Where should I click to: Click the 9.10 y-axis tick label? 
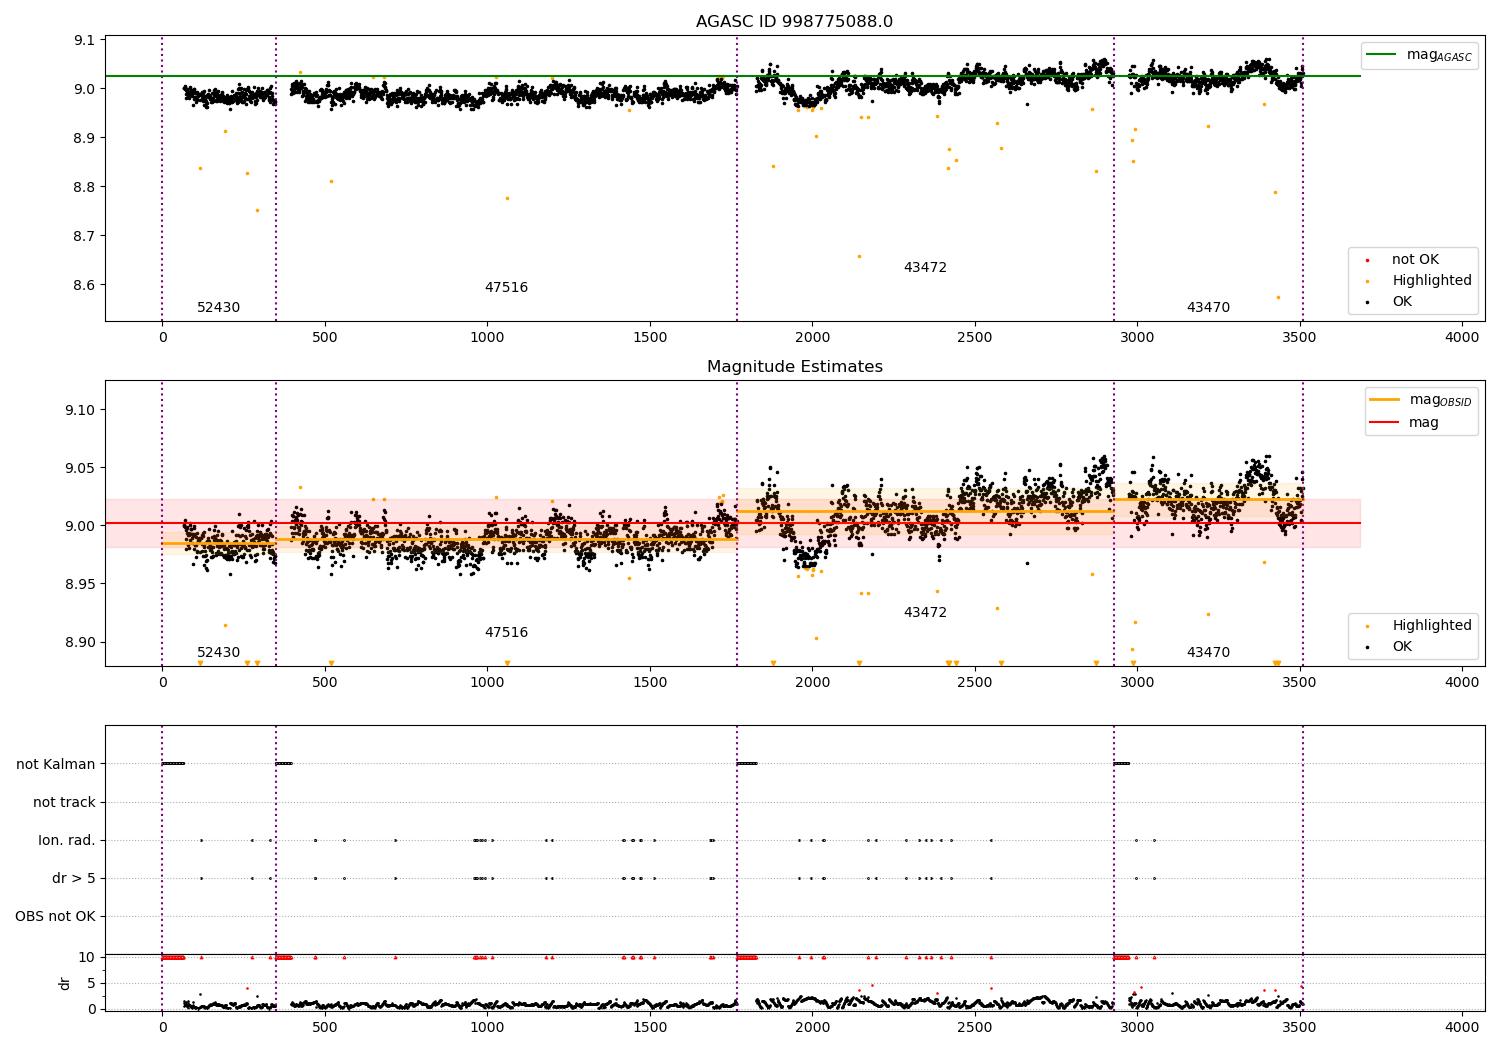[80, 410]
